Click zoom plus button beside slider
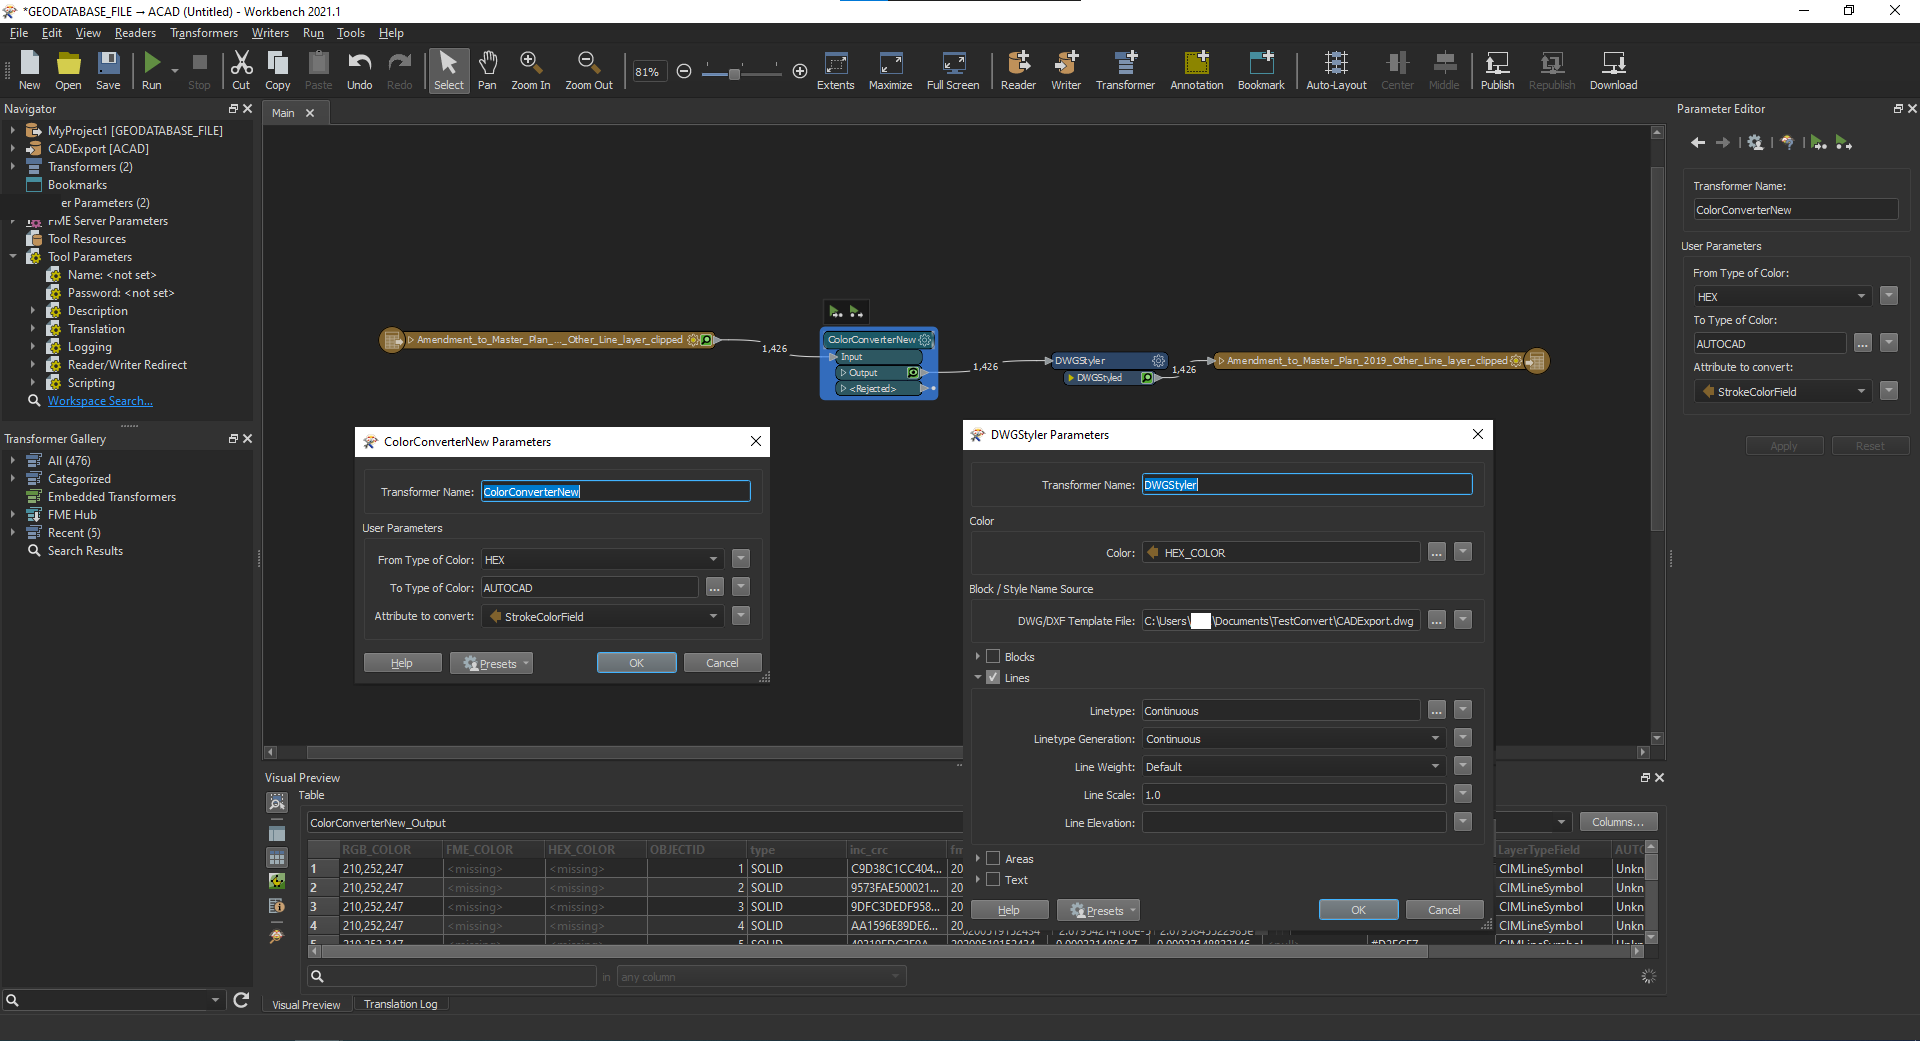The image size is (1920, 1041). pyautogui.click(x=800, y=71)
